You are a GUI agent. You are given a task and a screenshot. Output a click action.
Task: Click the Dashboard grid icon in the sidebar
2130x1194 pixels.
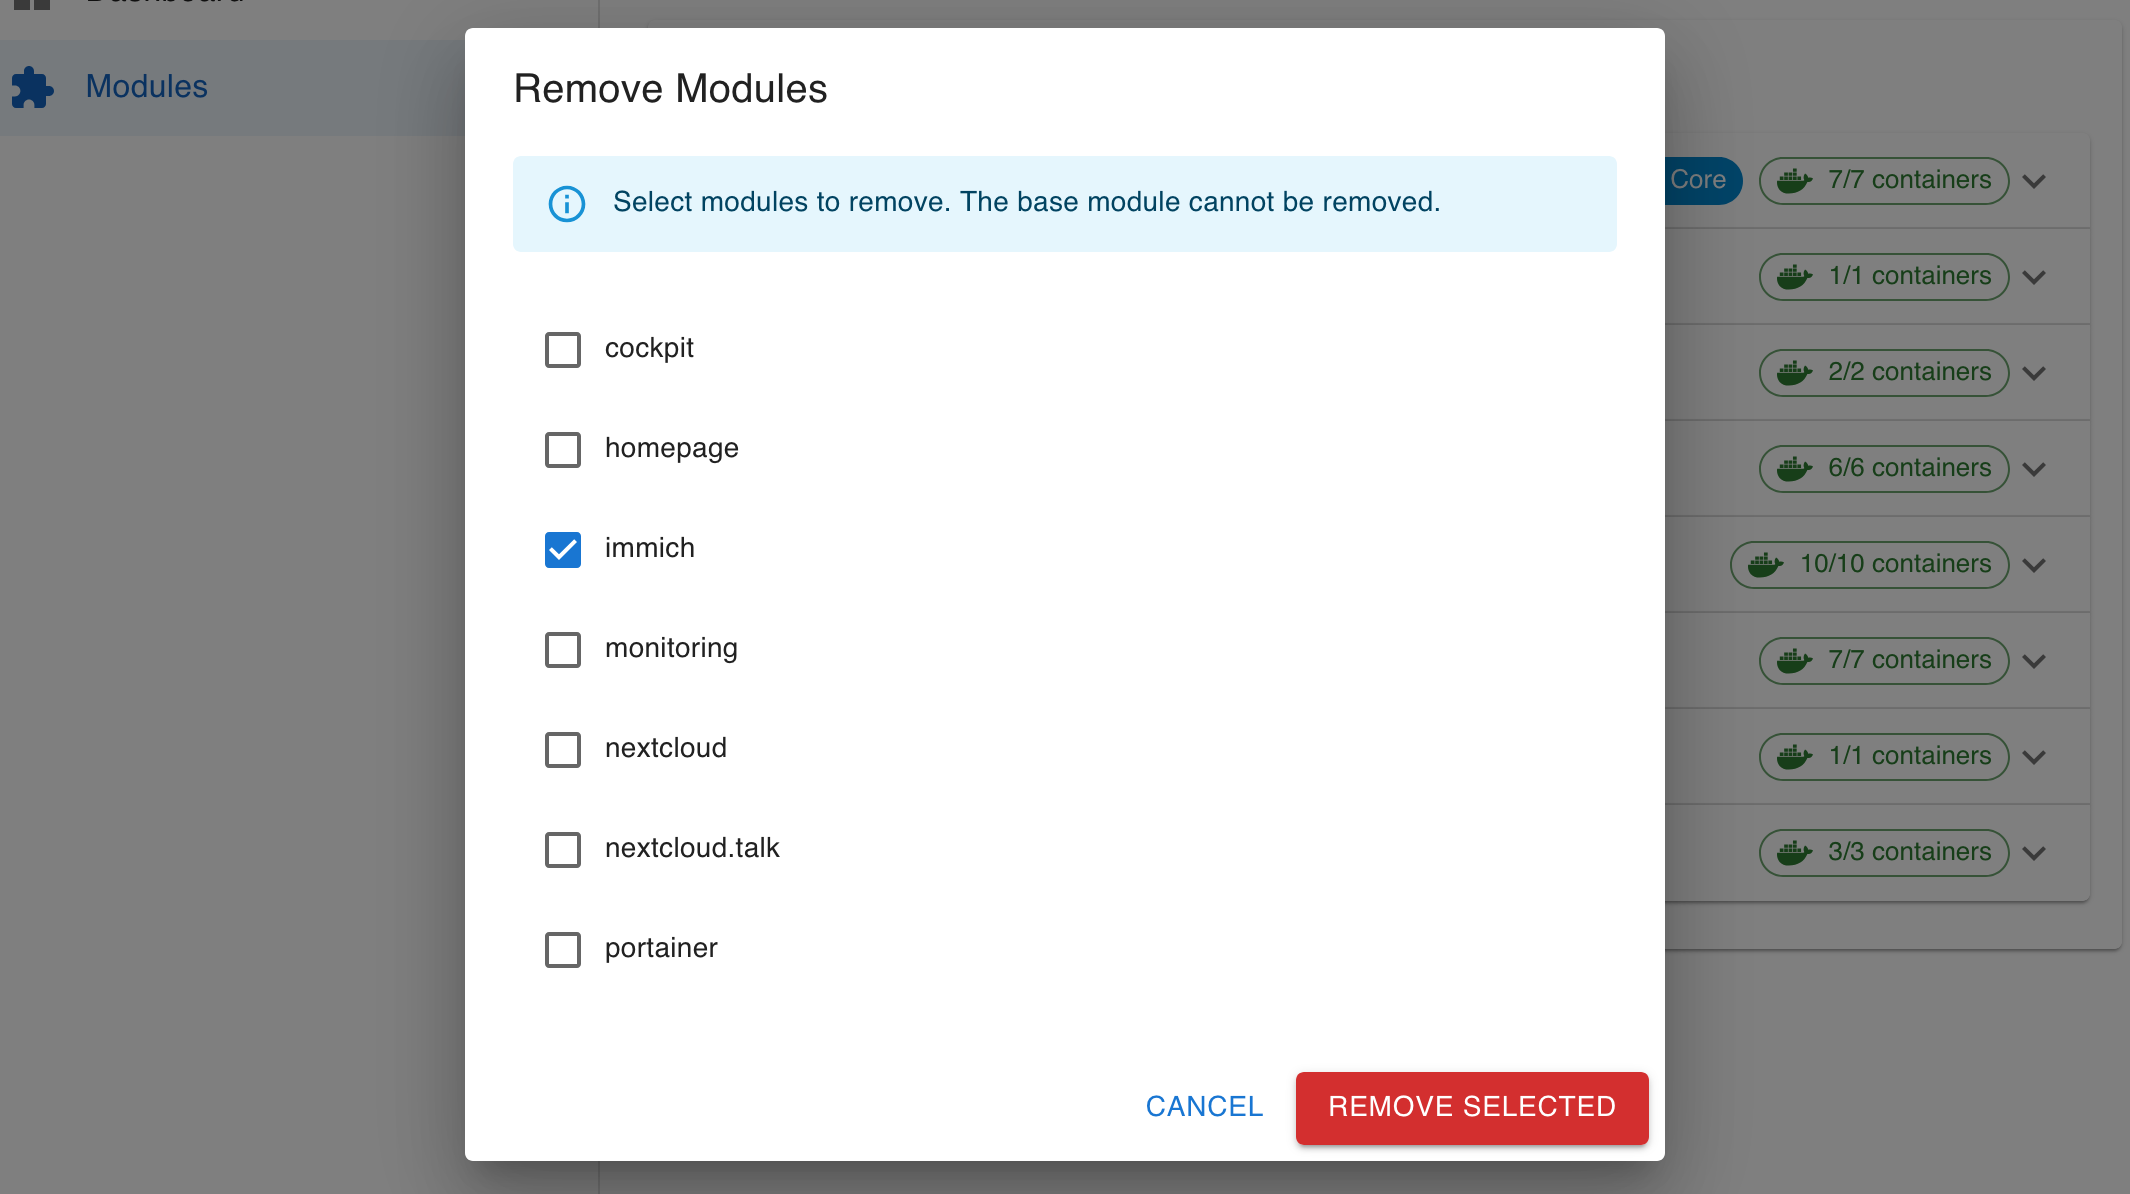click(32, 4)
